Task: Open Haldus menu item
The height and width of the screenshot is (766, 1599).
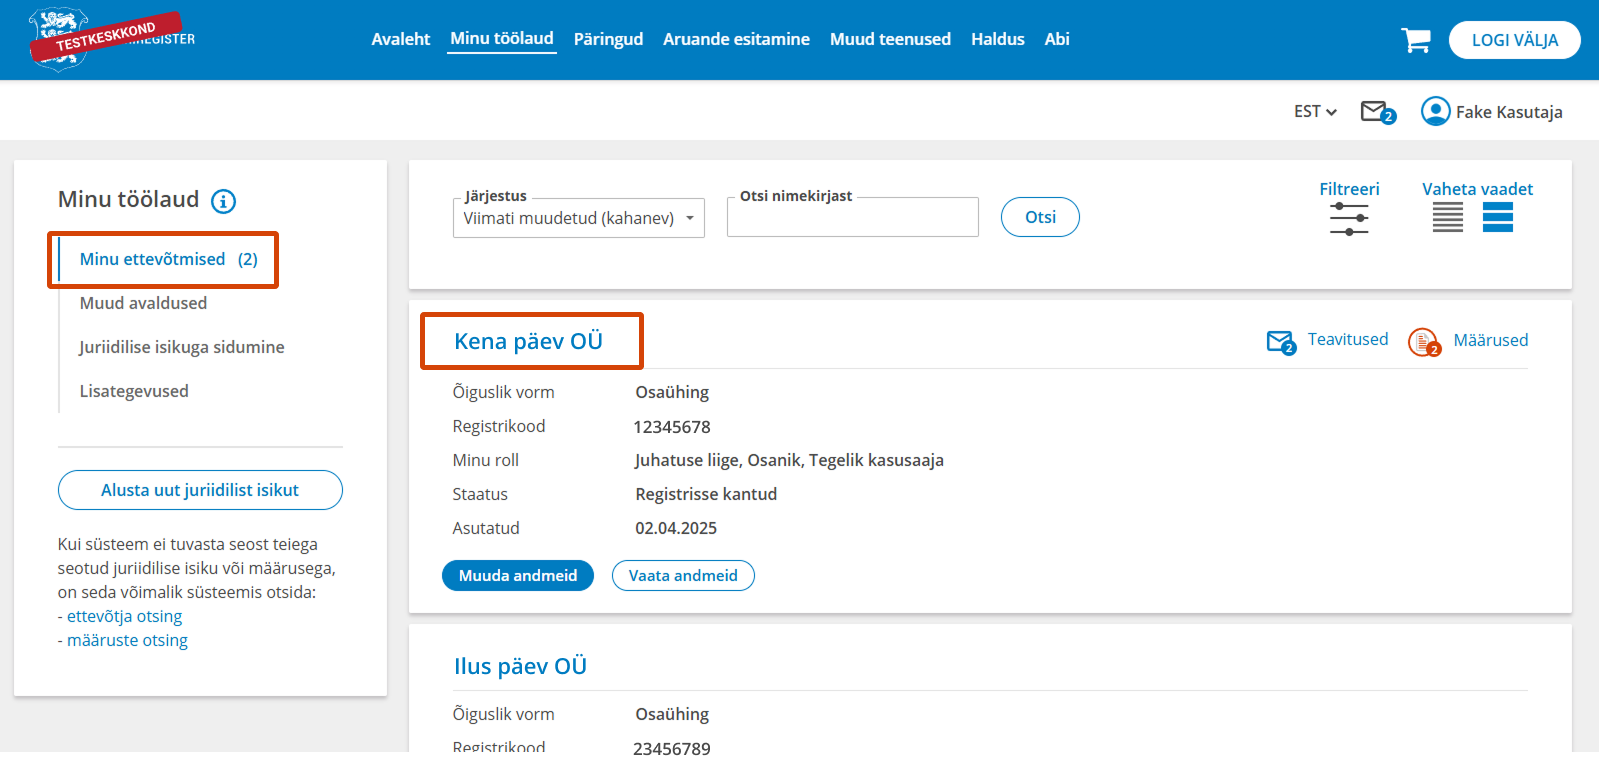Action: (998, 39)
